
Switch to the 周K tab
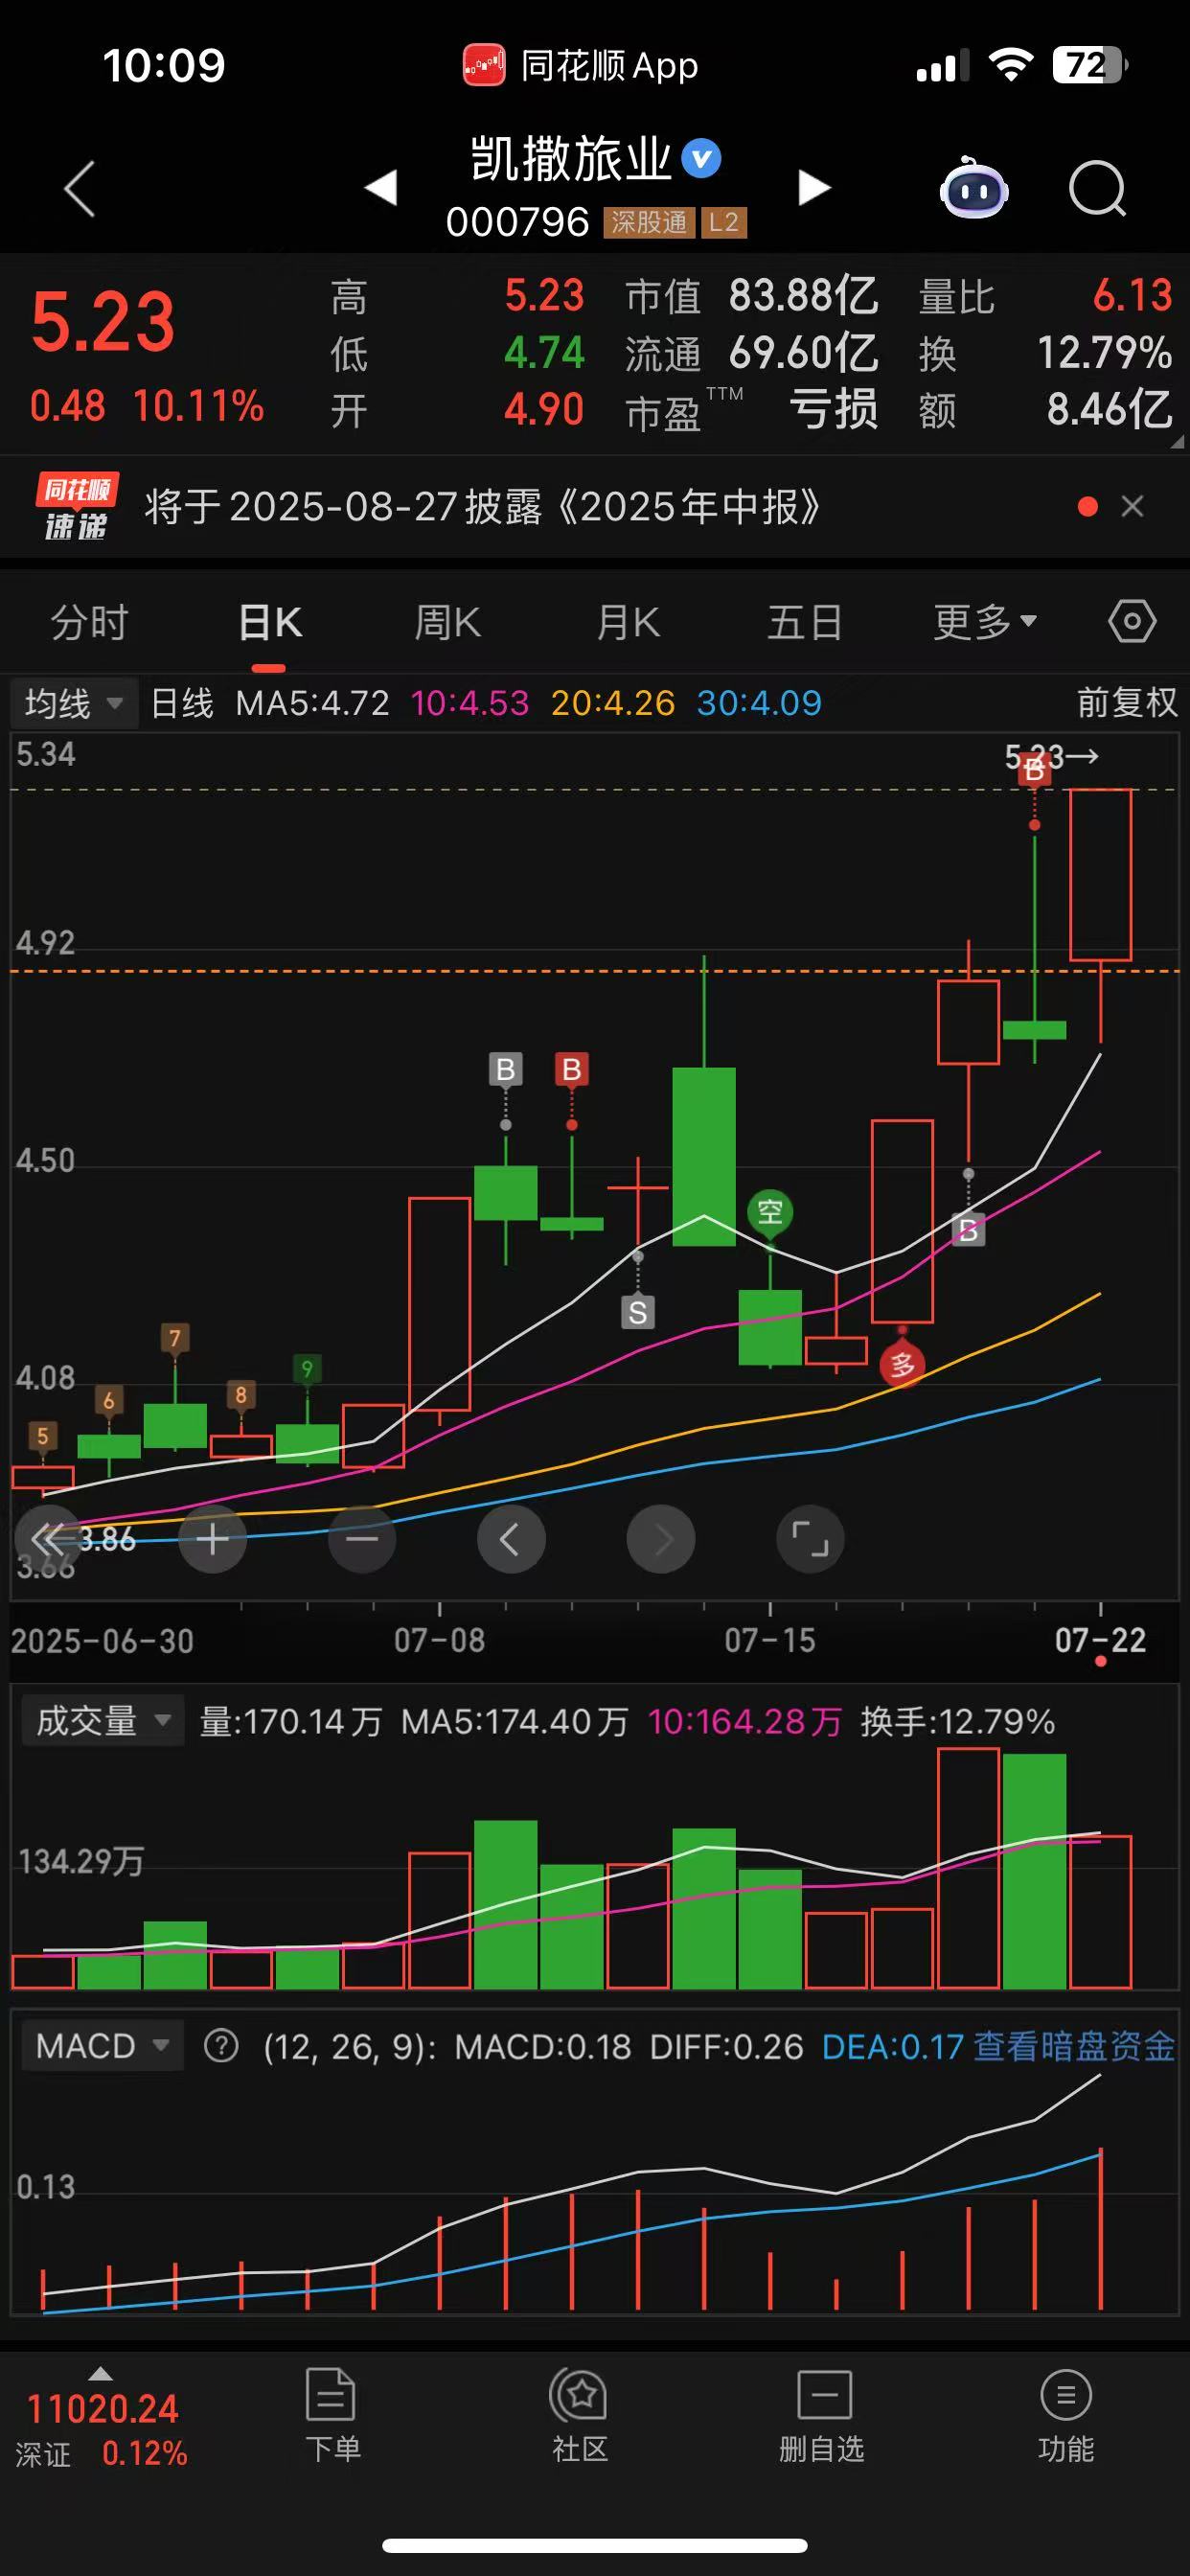tap(448, 622)
